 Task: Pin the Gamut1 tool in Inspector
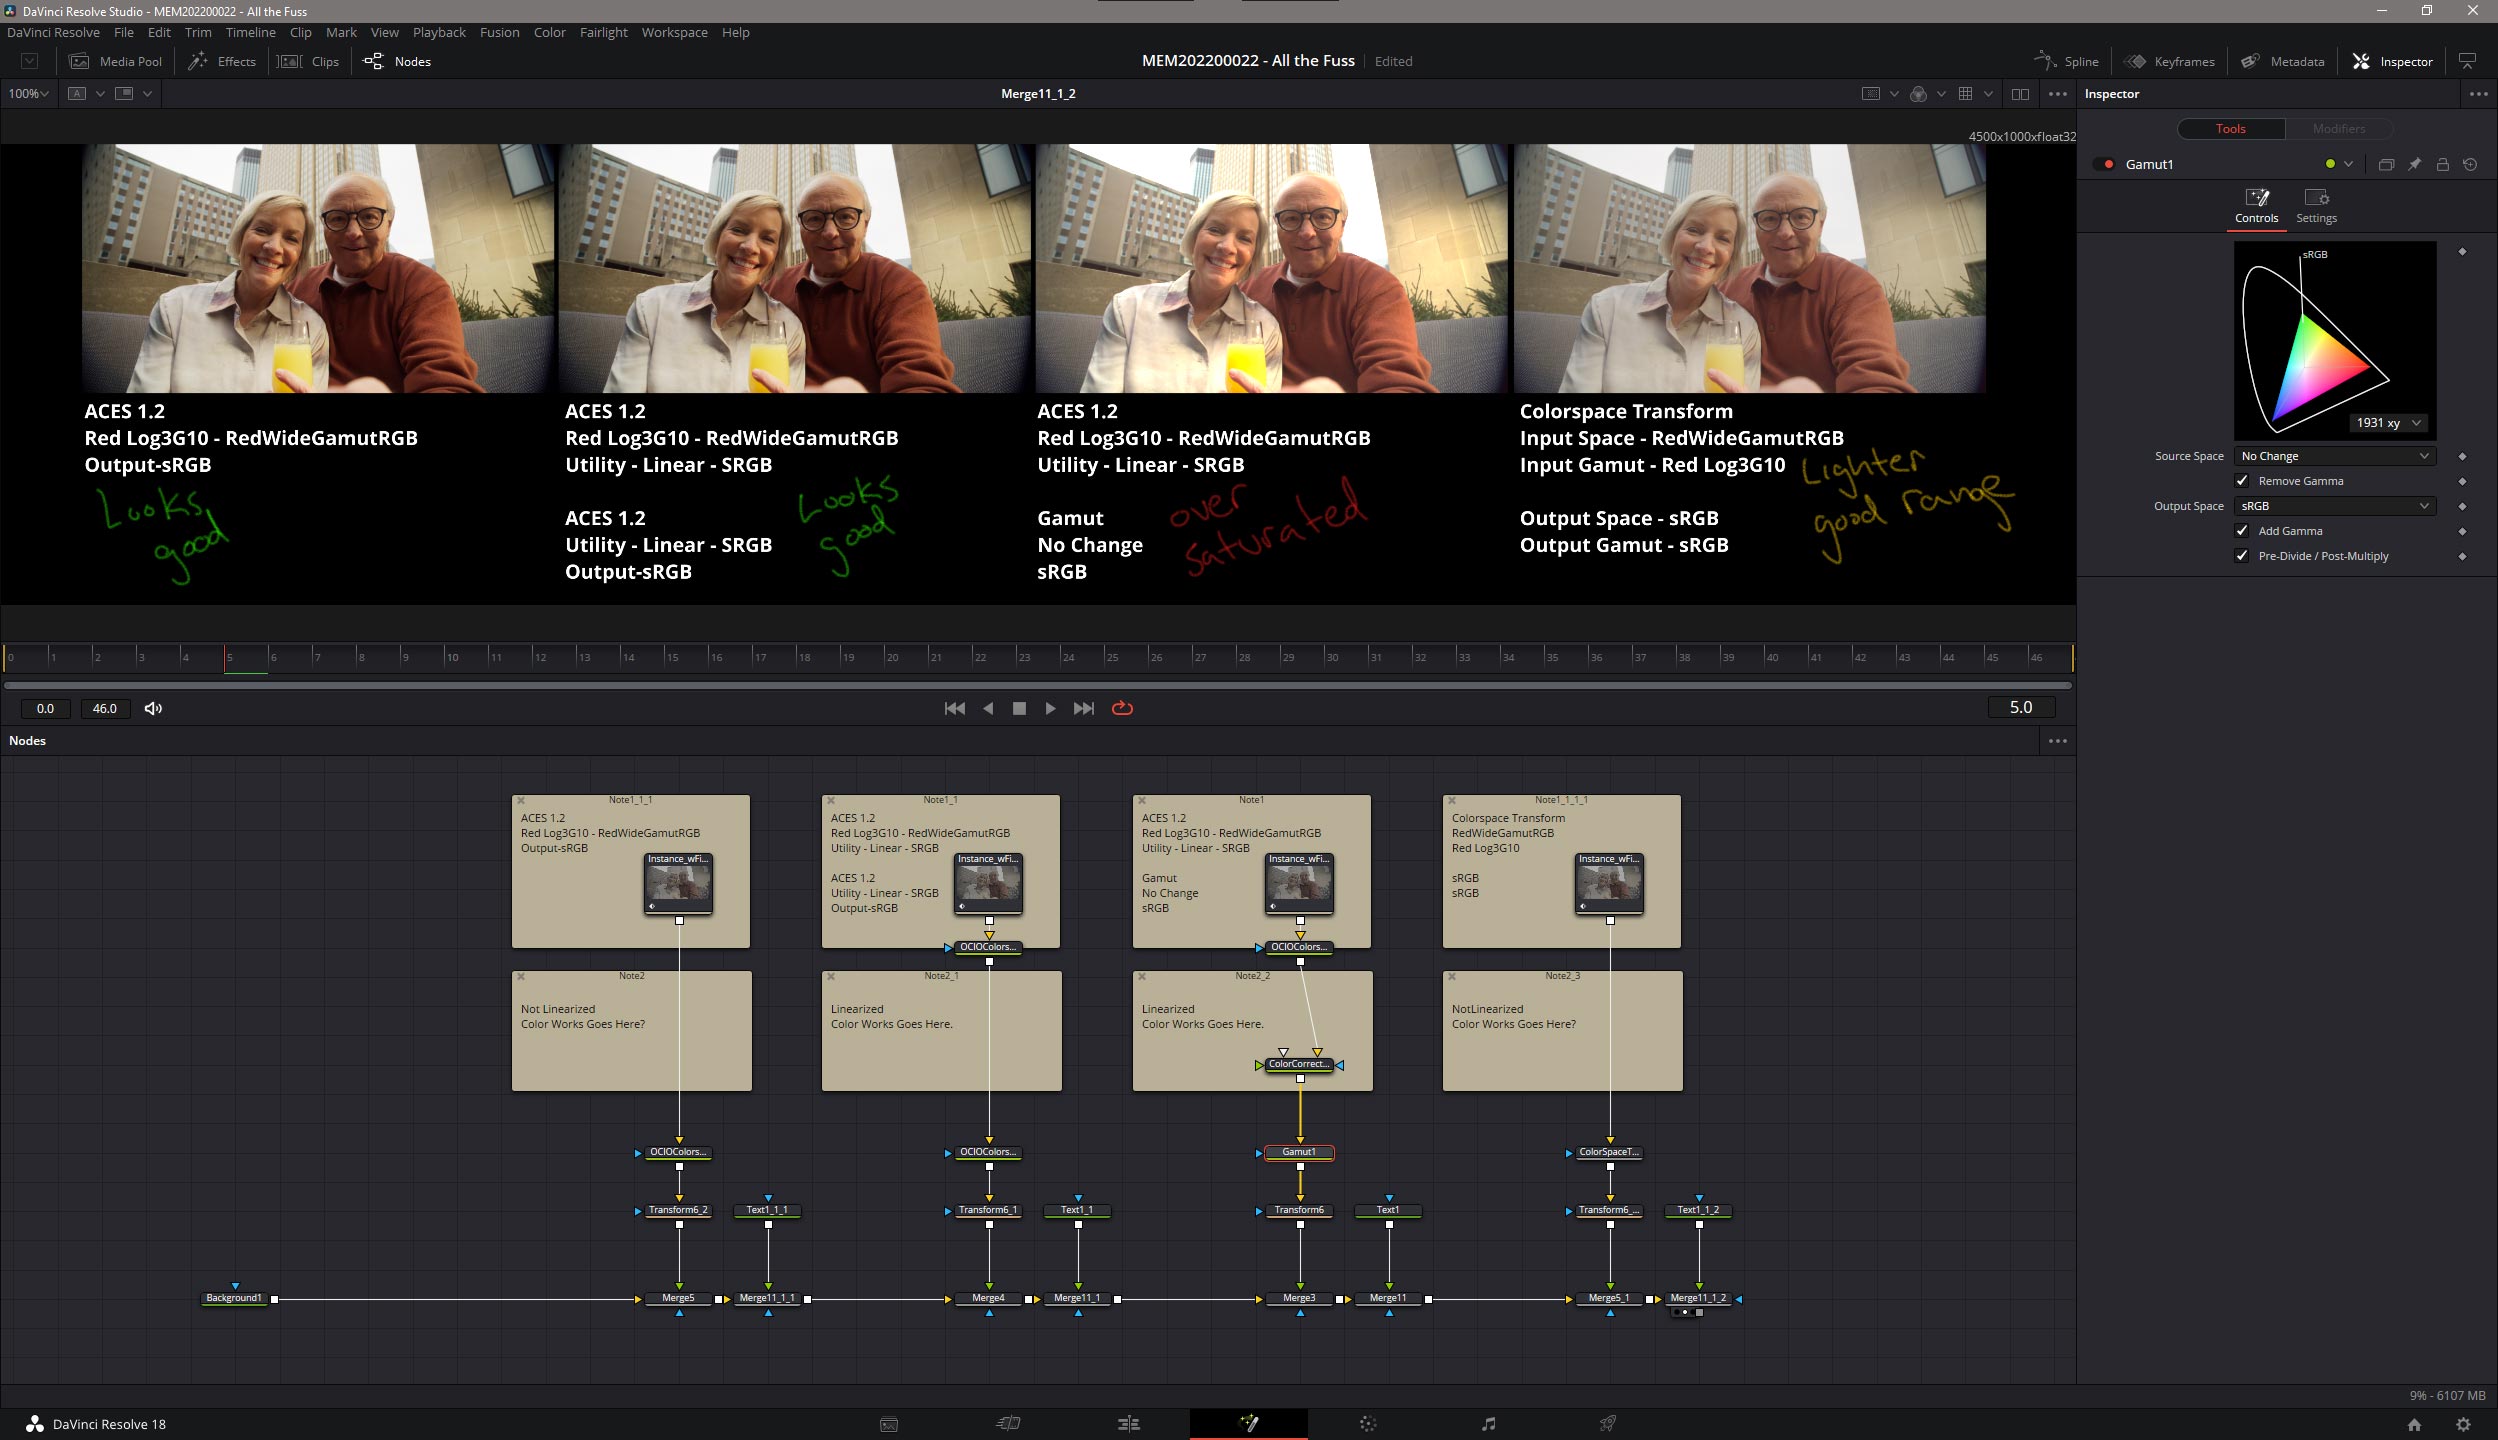2414,164
